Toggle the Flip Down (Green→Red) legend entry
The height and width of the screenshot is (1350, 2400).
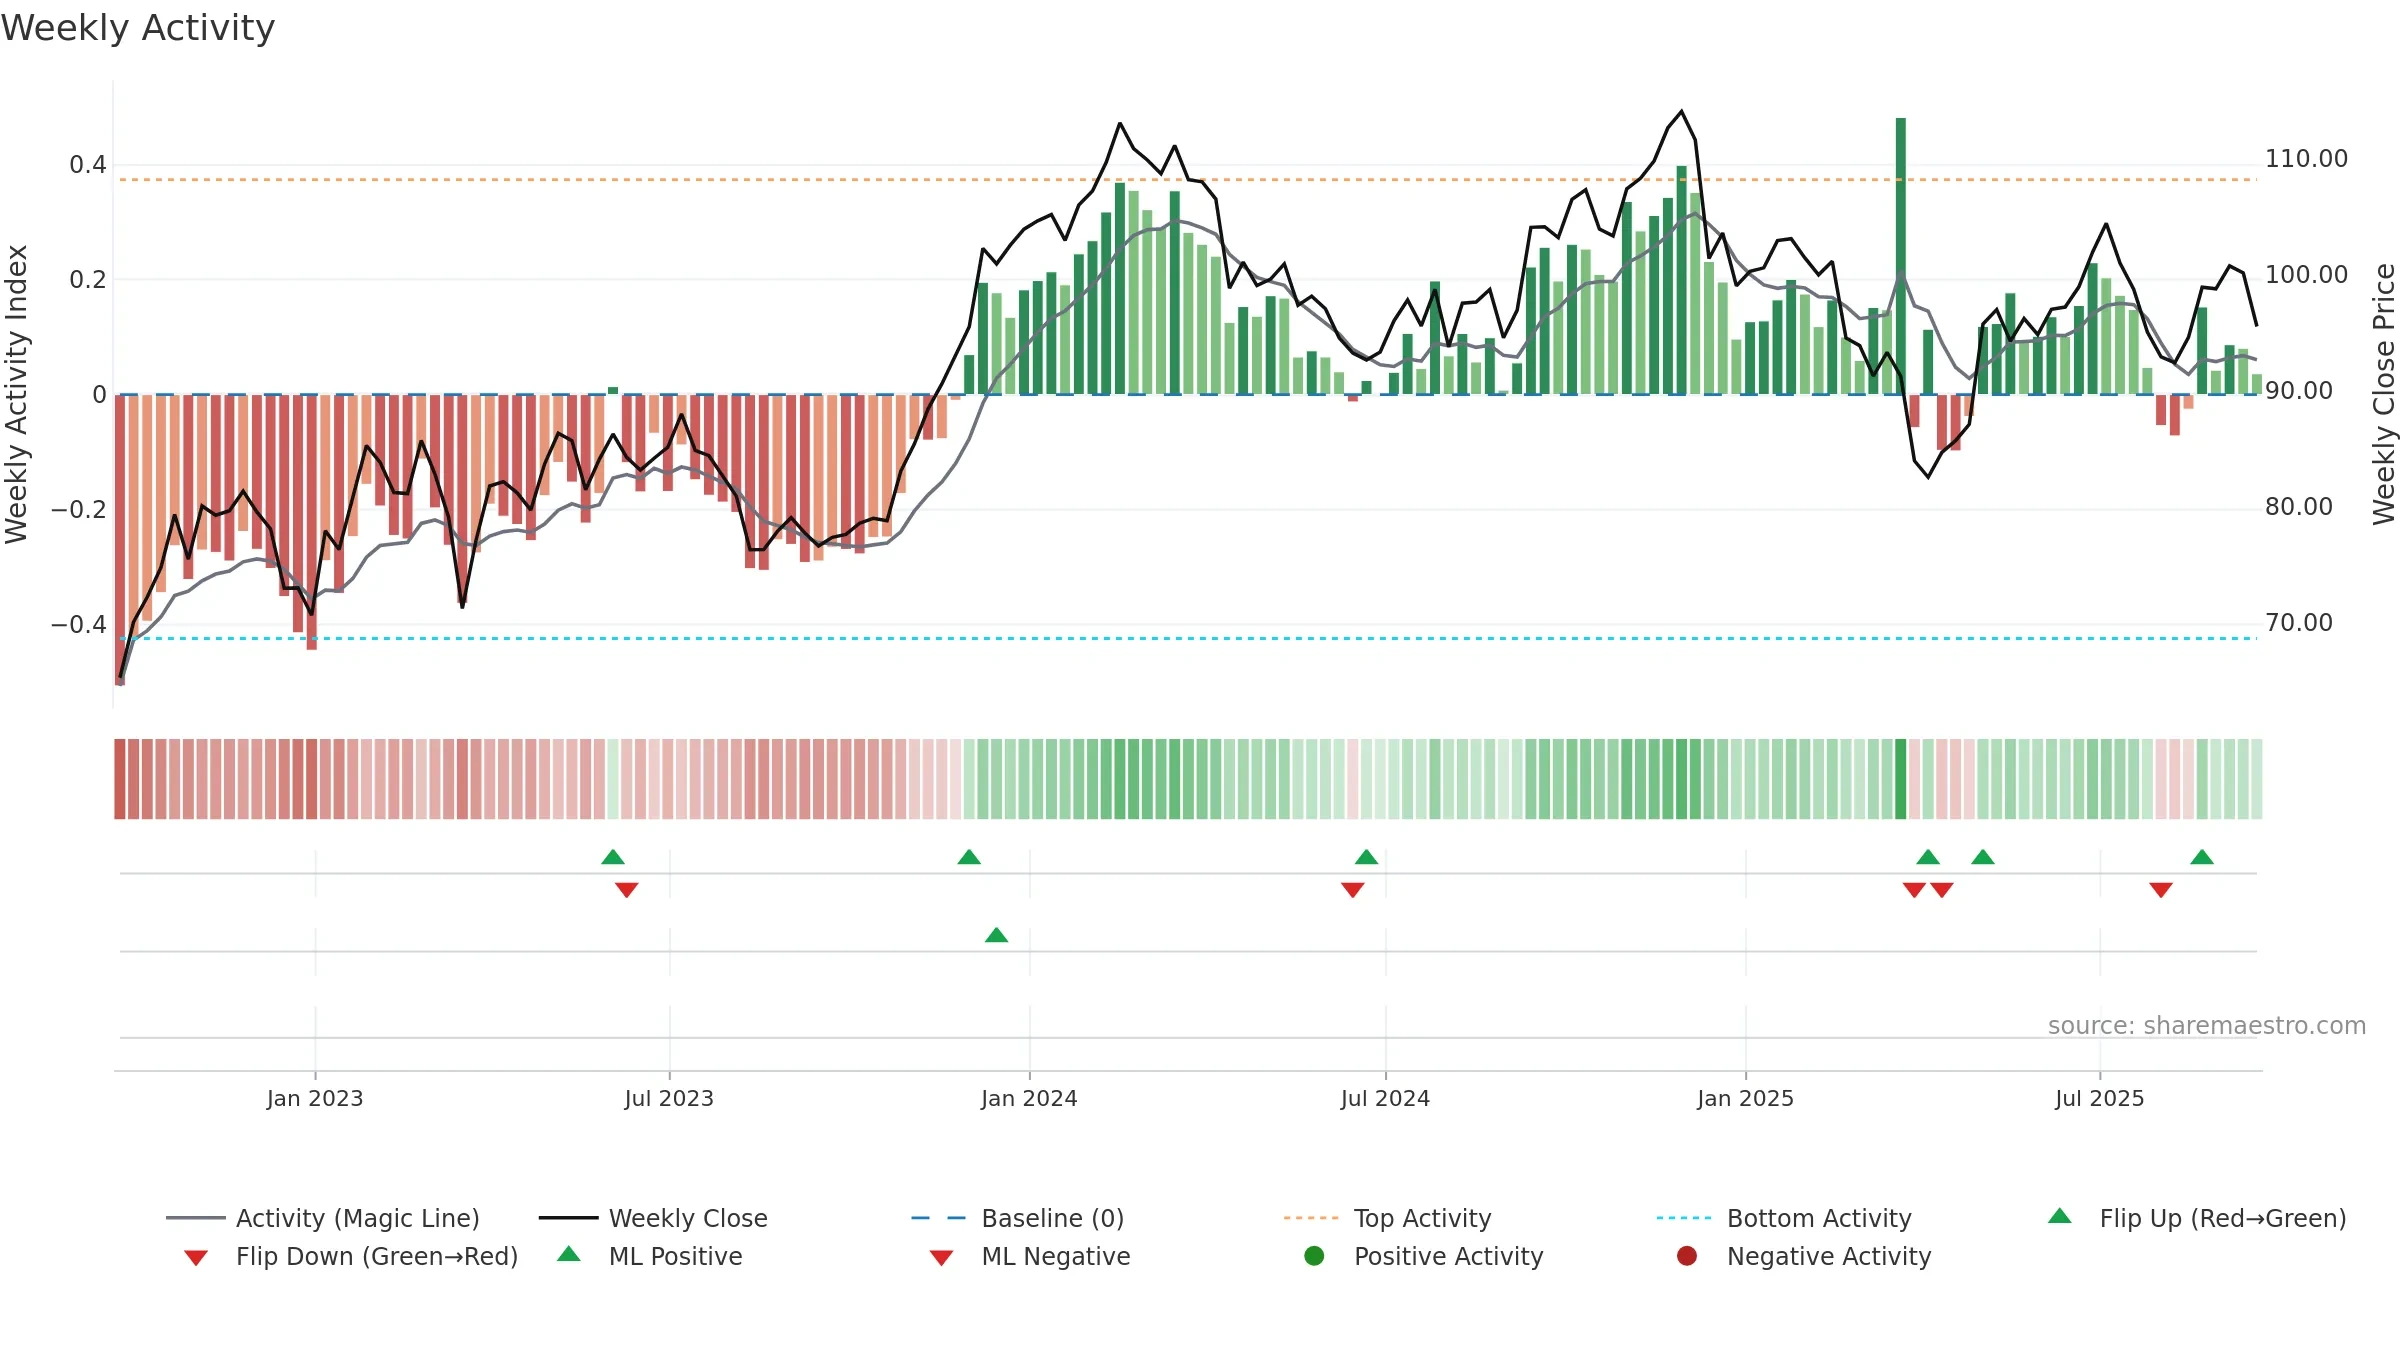(351, 1256)
